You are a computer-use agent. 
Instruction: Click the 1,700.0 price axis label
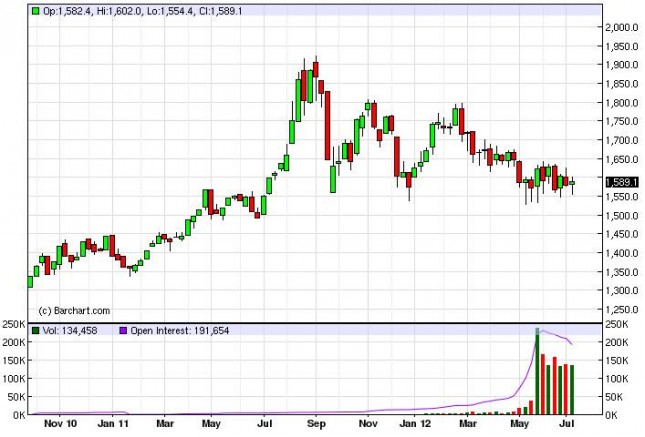(x=622, y=140)
